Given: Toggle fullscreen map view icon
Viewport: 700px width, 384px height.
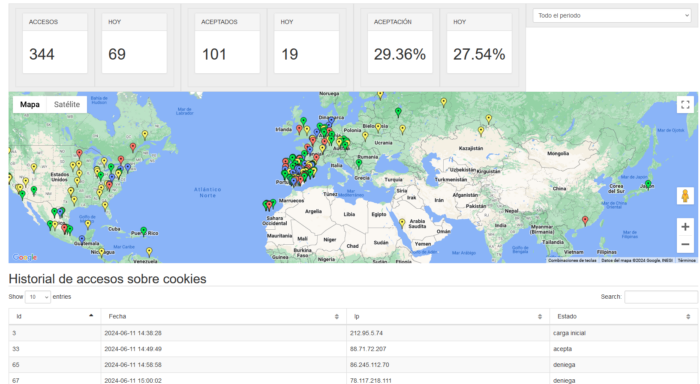Looking at the screenshot, I should pyautogui.click(x=685, y=104).
